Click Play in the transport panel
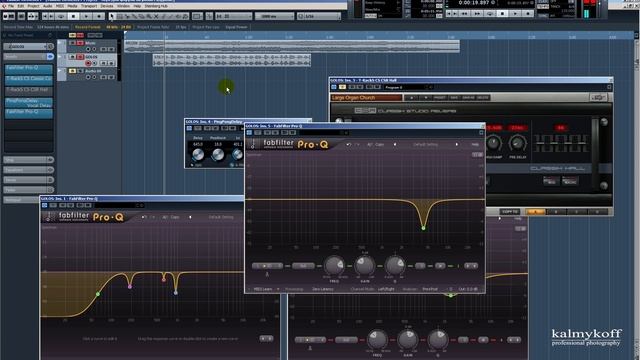The height and width of the screenshot is (360, 640). [516, 13]
